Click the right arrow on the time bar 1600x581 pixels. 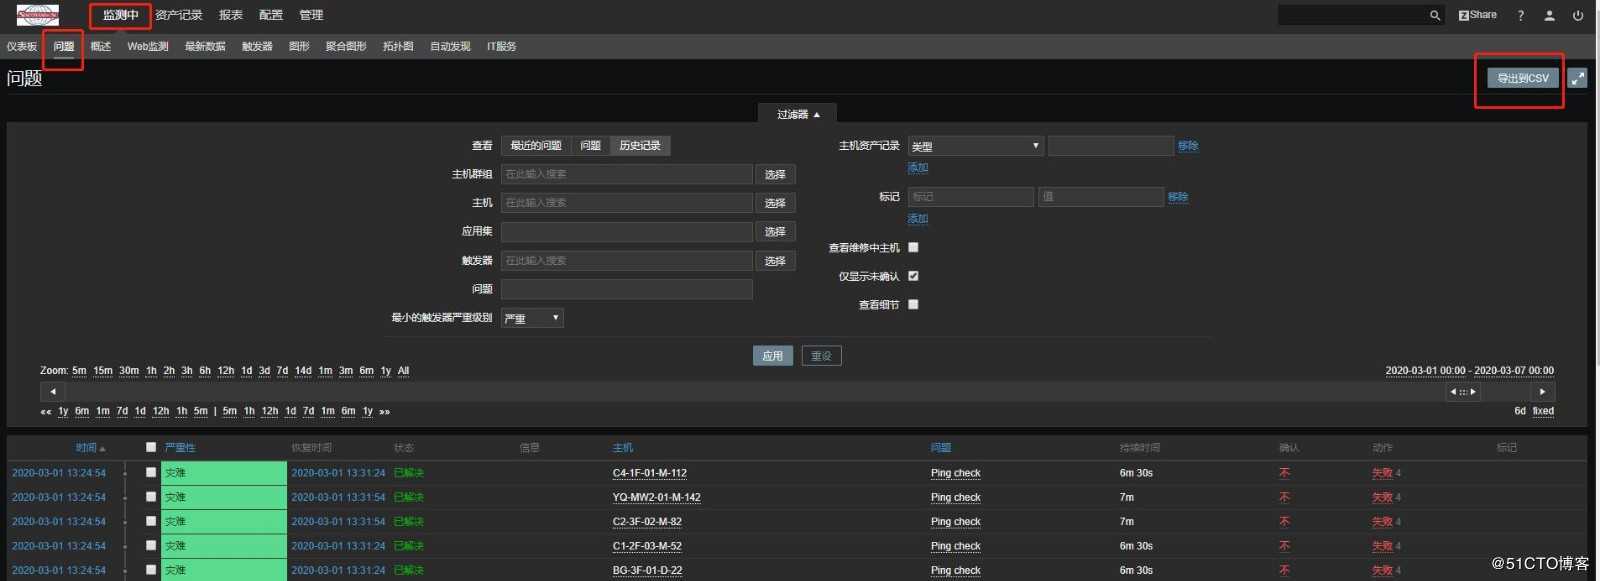pos(1542,392)
